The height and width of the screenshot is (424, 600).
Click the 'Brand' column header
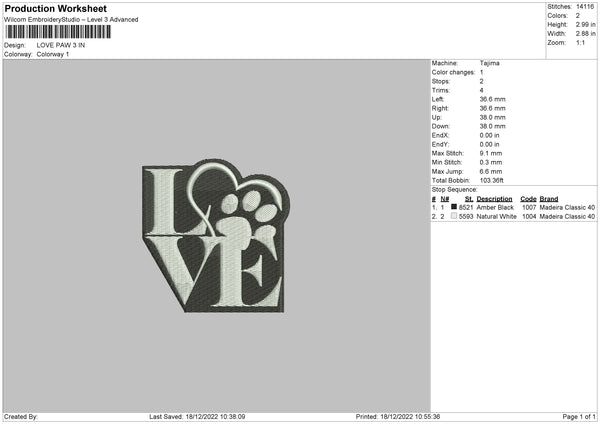point(549,199)
